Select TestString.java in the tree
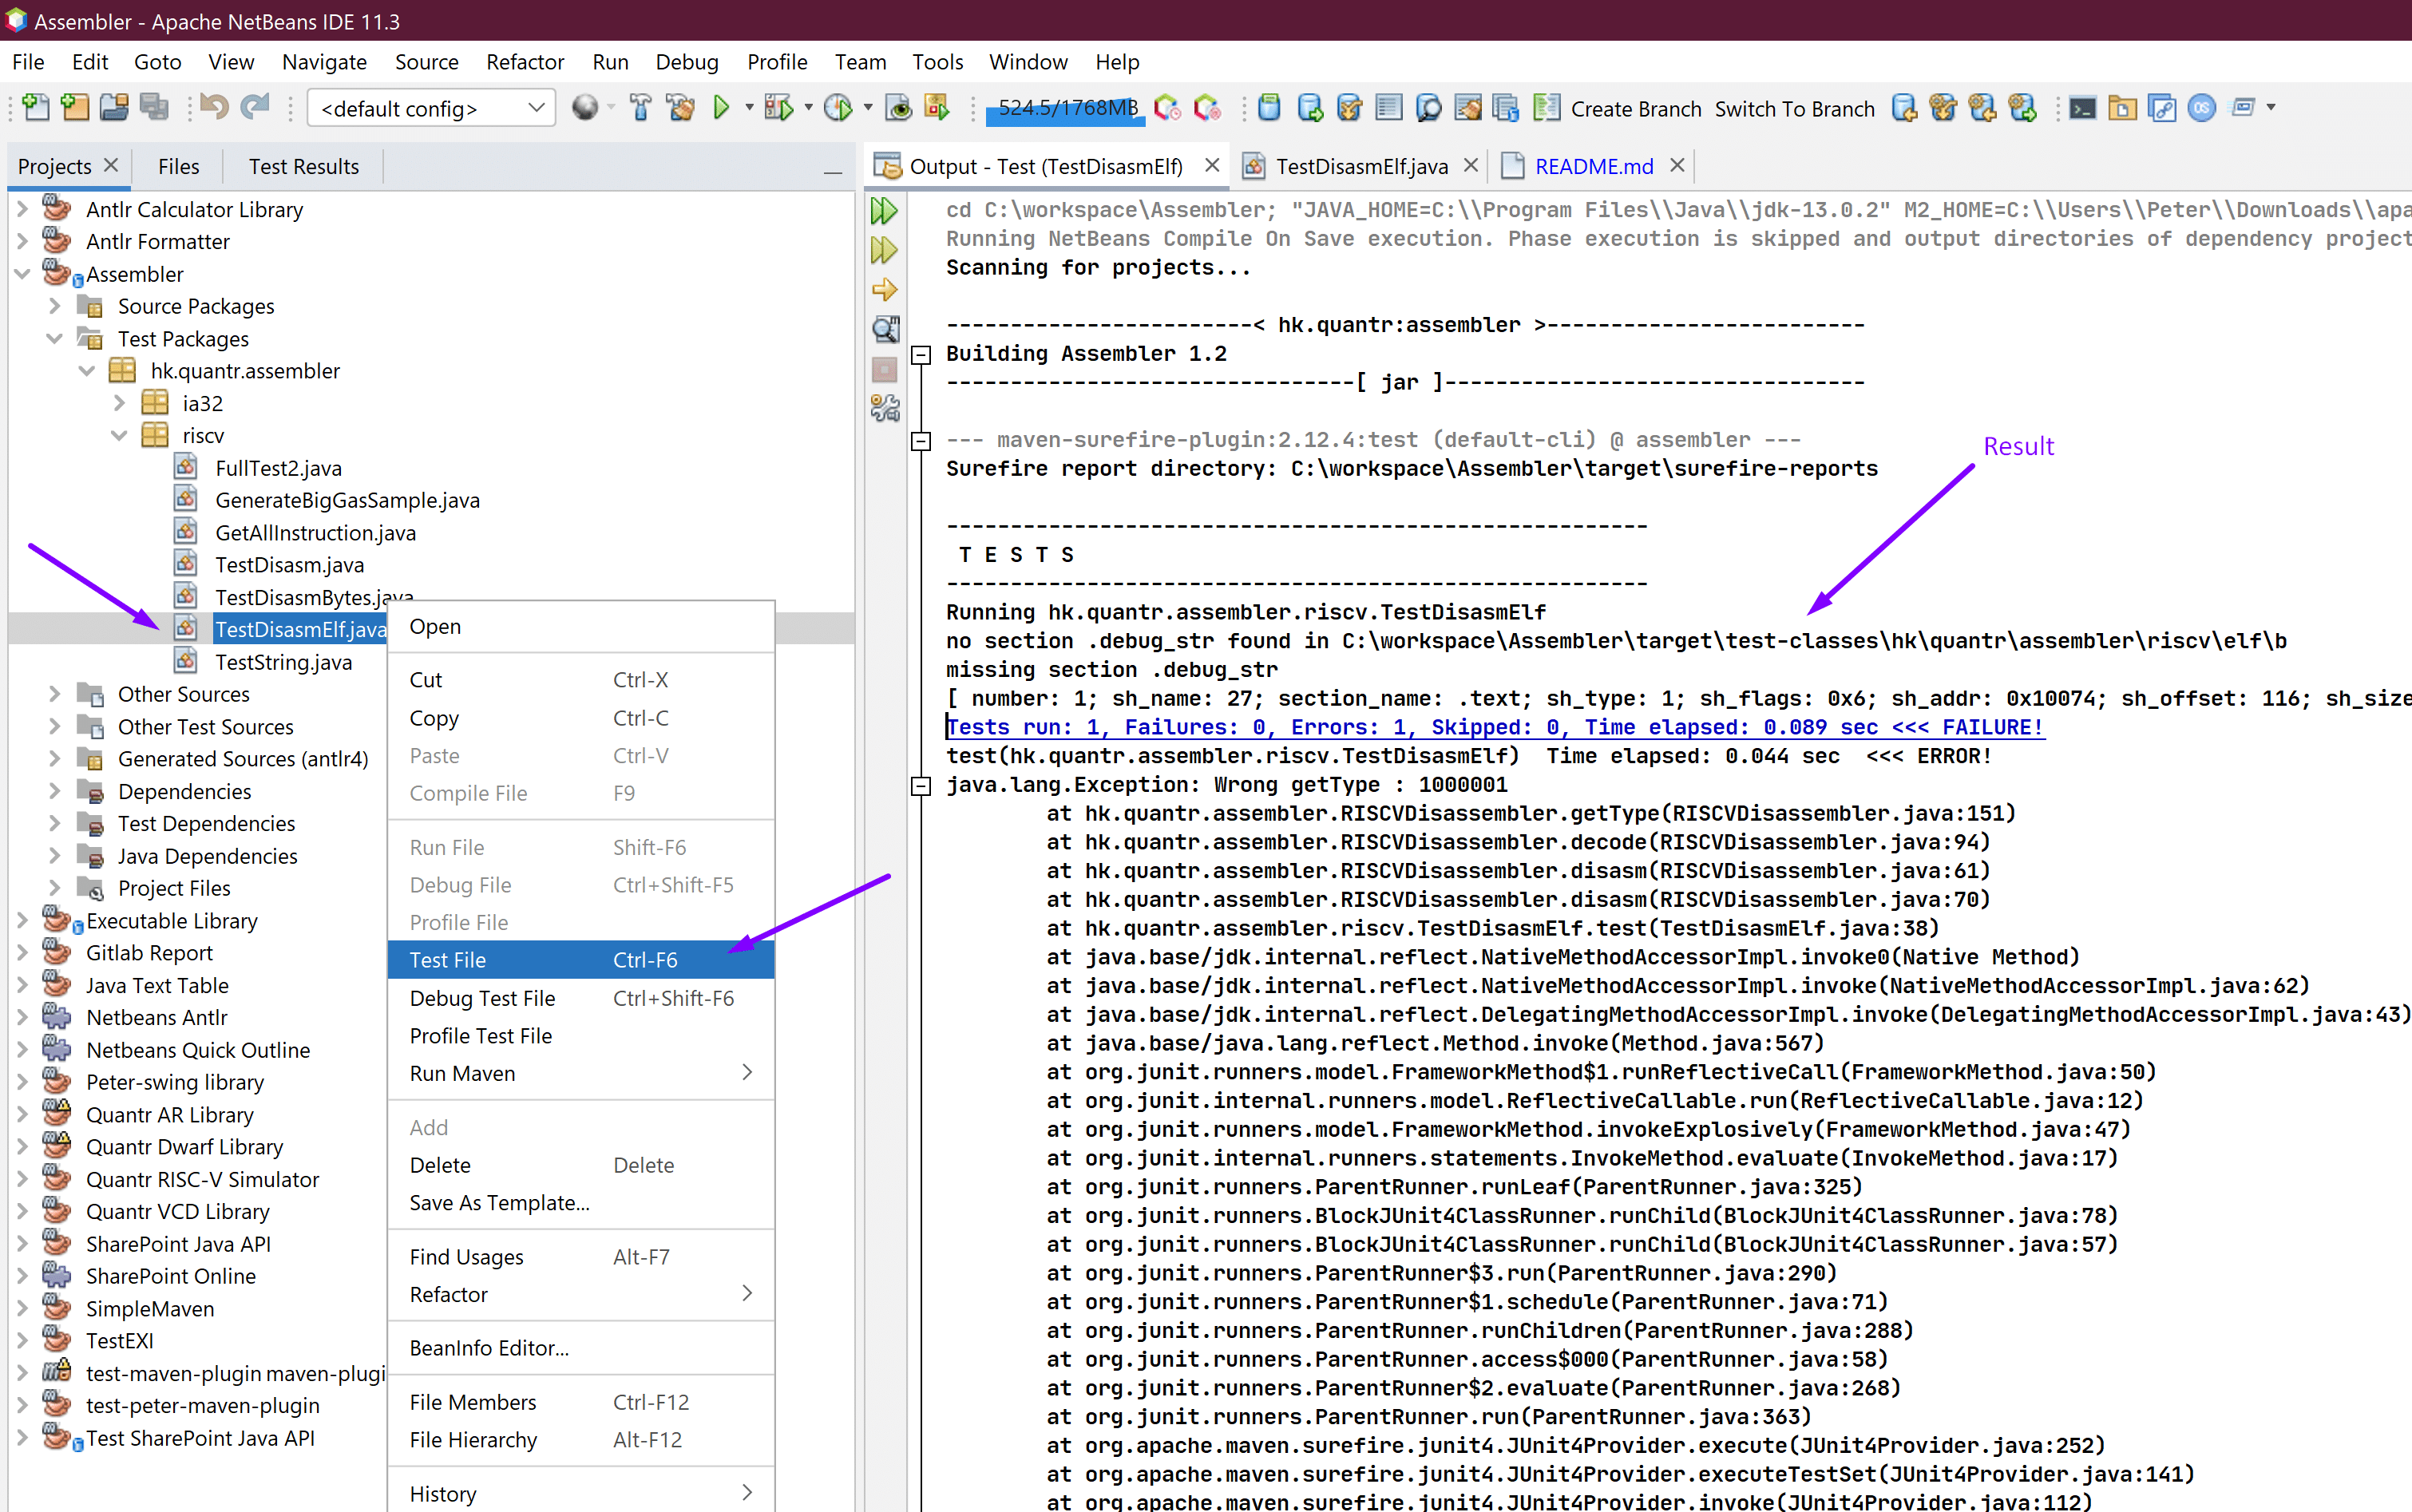This screenshot has width=2412, height=1512. [x=283, y=662]
